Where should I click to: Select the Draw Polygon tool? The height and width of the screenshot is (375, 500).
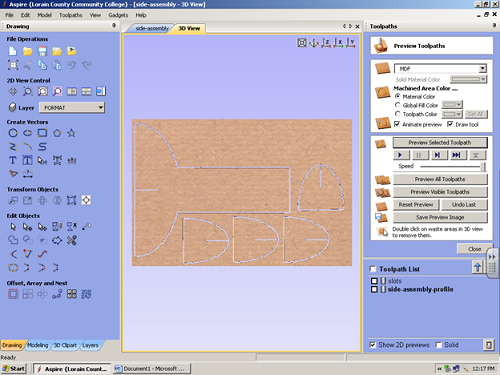(57, 133)
